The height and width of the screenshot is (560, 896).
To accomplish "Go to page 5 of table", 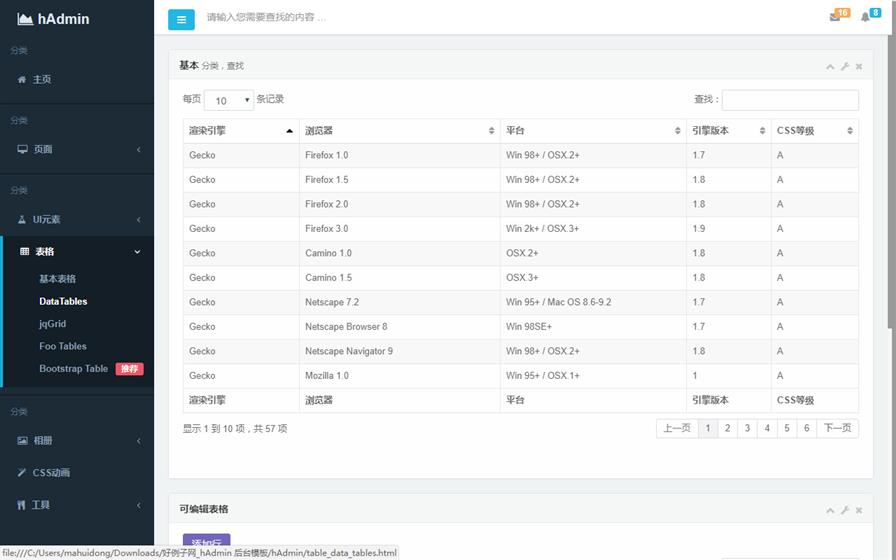I will 787,428.
